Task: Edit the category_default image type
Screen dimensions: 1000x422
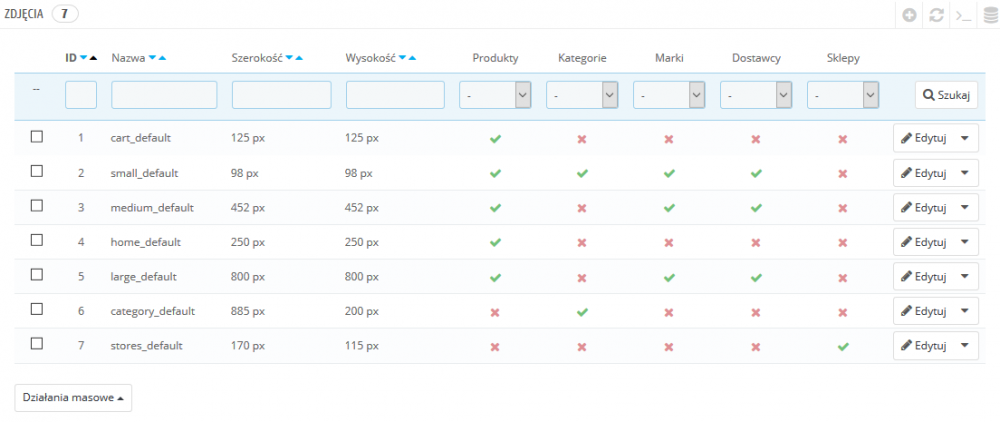Action: tap(923, 311)
